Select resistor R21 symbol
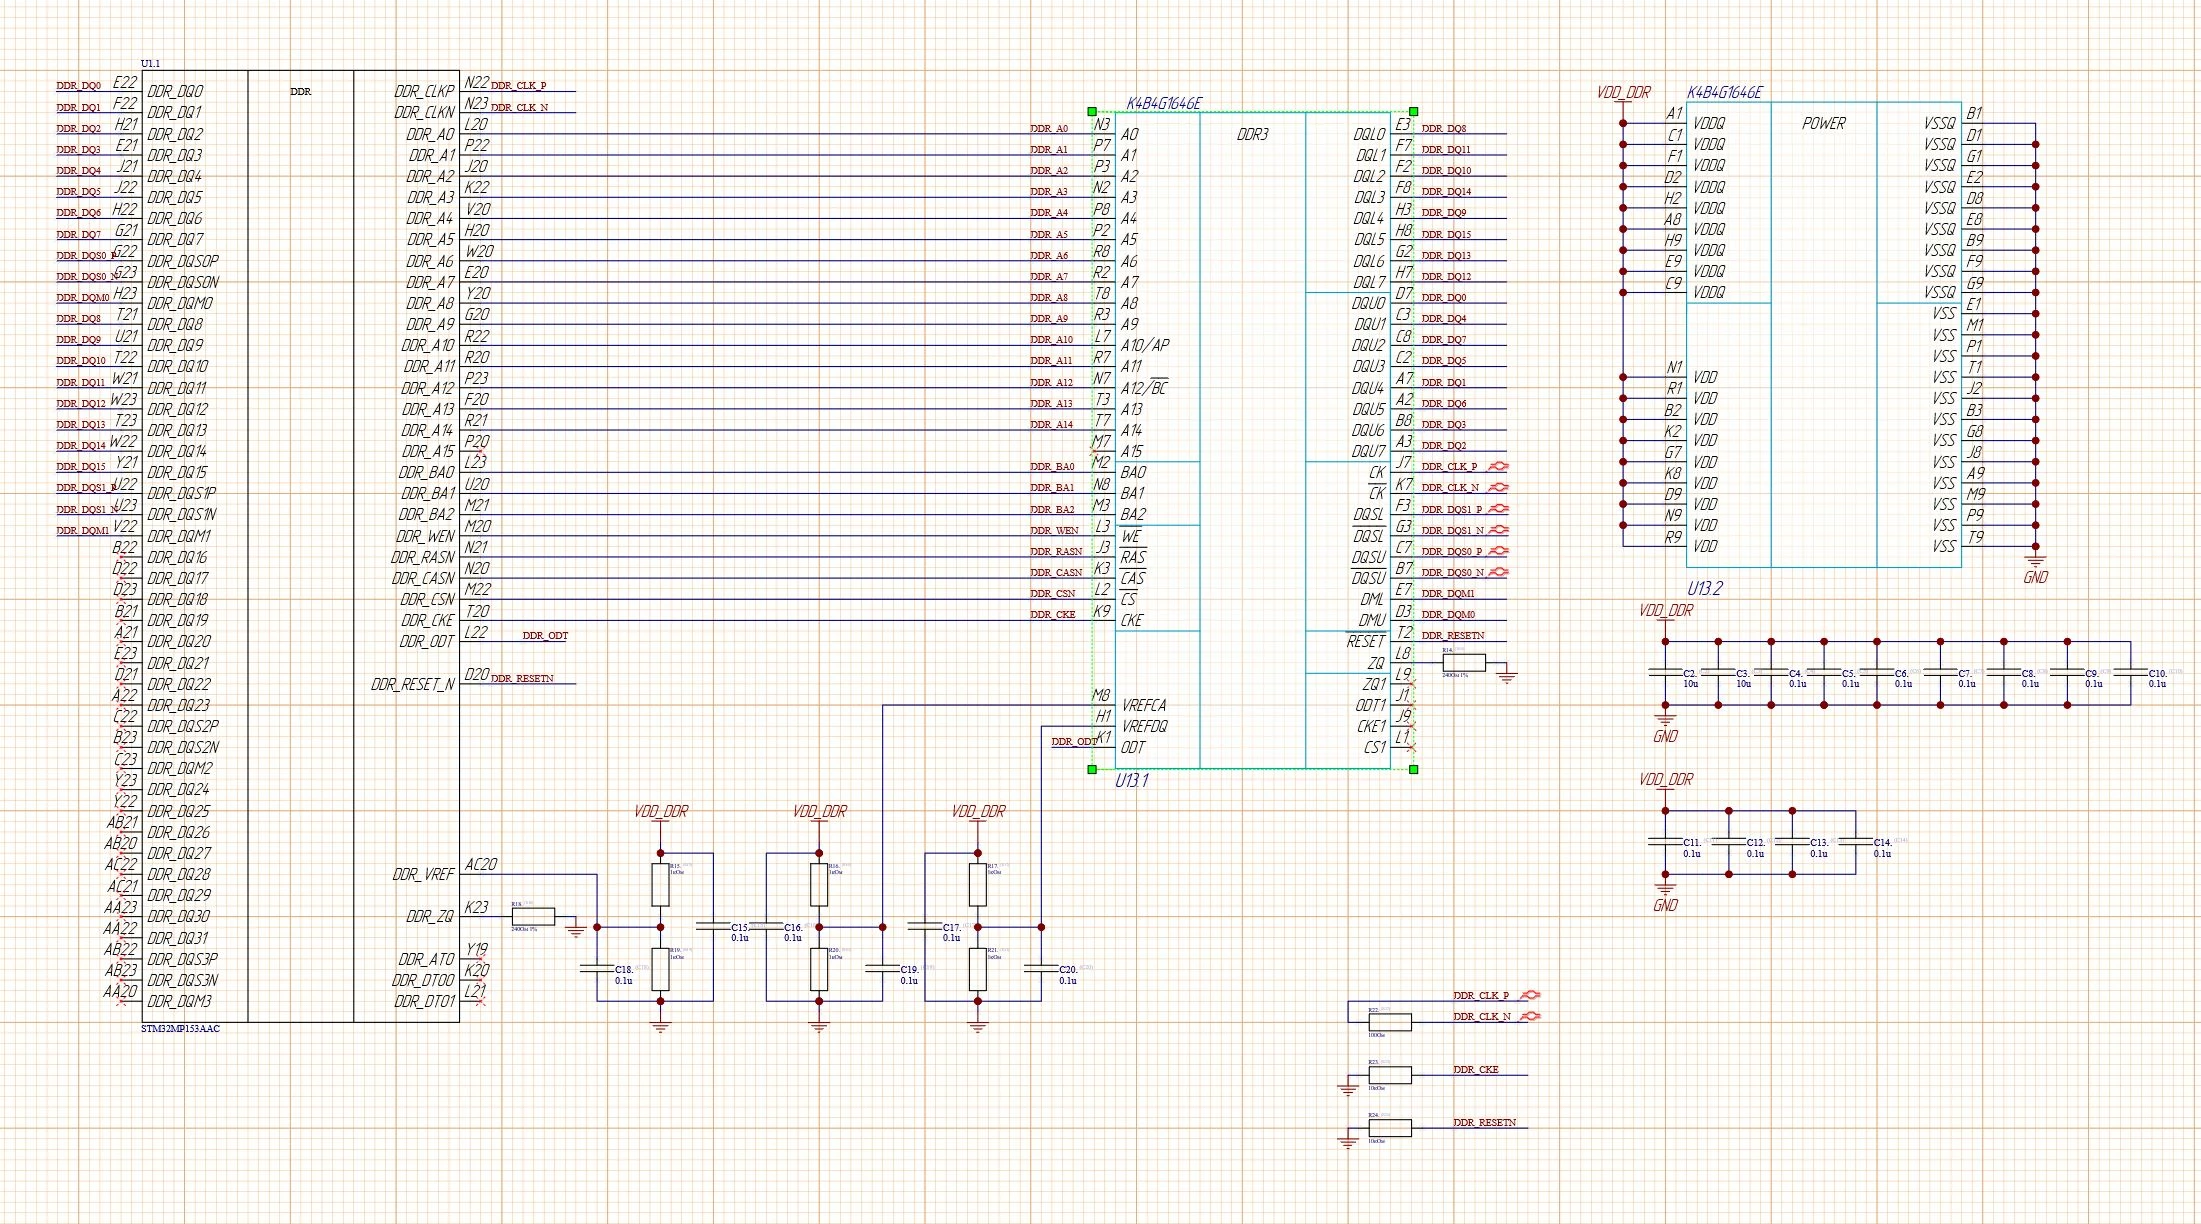The height and width of the screenshot is (1224, 2201). [978, 970]
